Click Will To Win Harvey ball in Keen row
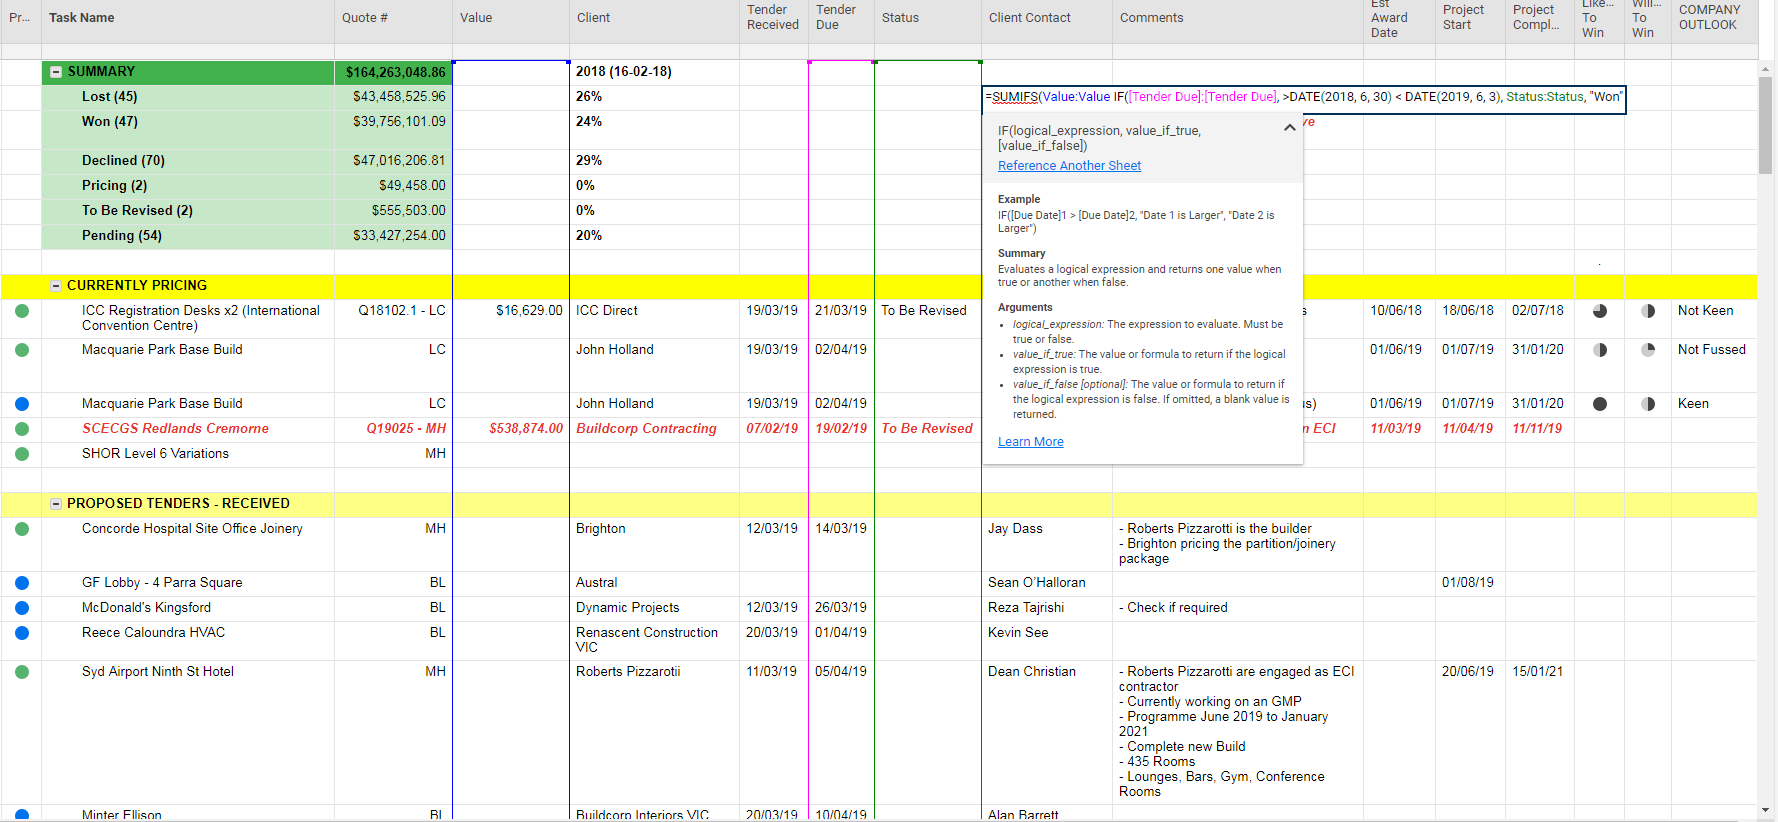The height and width of the screenshot is (822, 1778). click(1648, 404)
